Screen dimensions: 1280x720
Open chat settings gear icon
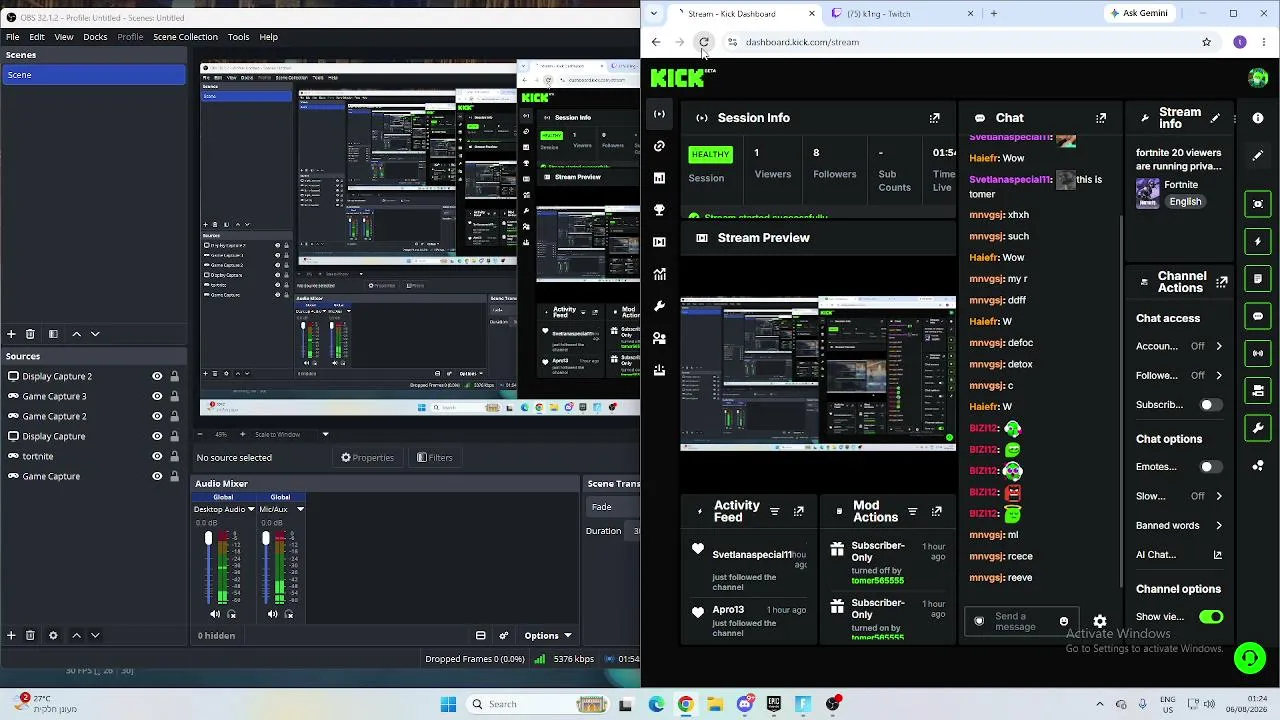[1100, 621]
